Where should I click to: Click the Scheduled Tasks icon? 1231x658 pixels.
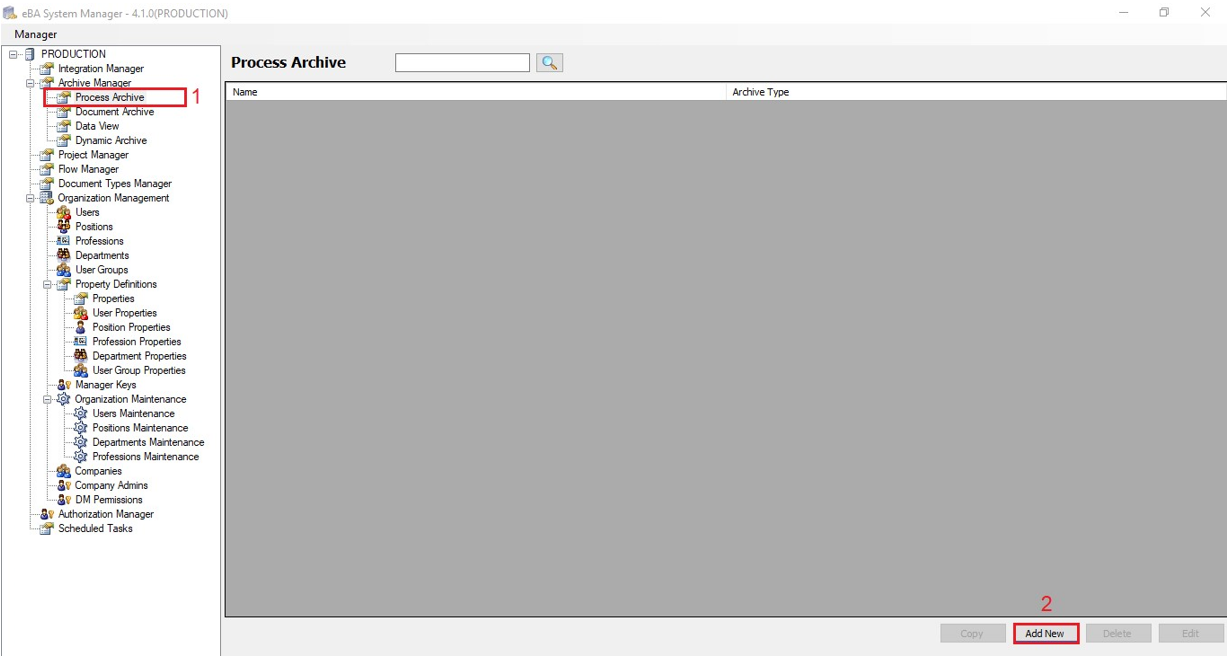tap(46, 529)
